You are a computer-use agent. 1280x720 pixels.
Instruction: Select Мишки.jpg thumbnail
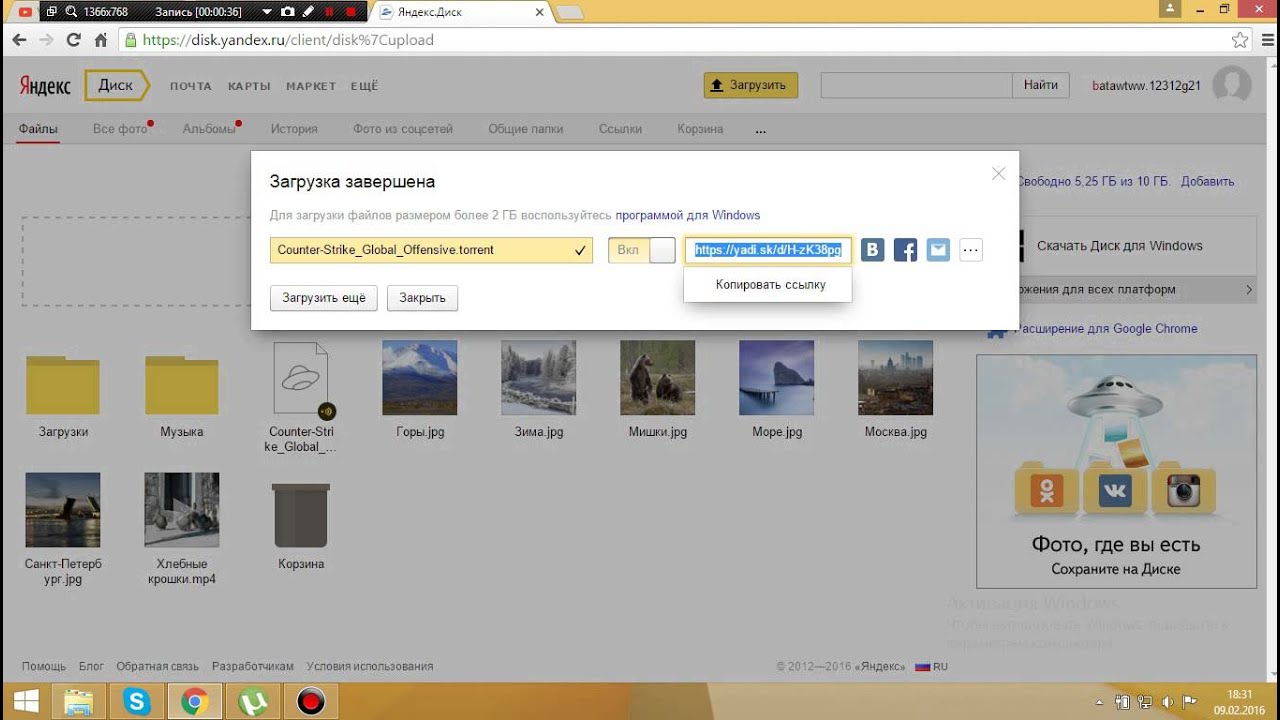pyautogui.click(x=658, y=378)
